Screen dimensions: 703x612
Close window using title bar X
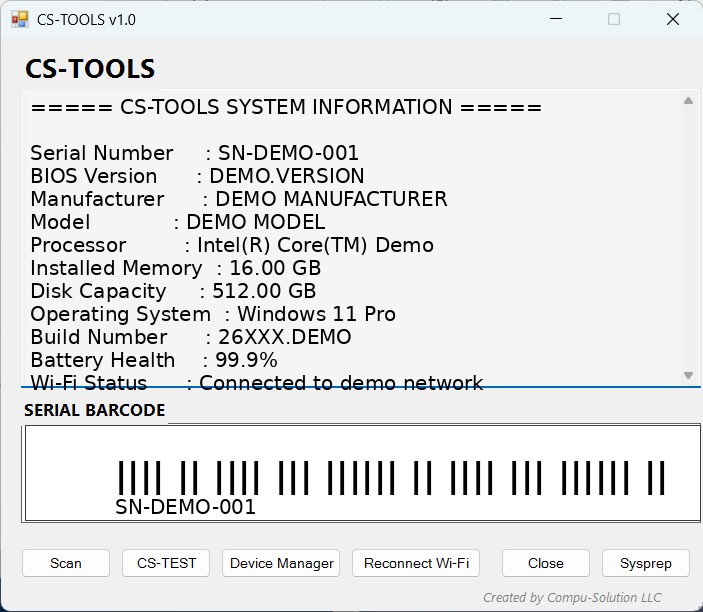tap(673, 19)
